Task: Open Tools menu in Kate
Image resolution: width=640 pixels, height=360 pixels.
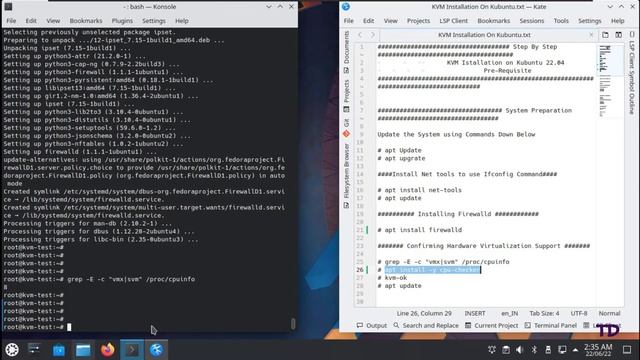Action: pyautogui.click(x=561, y=21)
